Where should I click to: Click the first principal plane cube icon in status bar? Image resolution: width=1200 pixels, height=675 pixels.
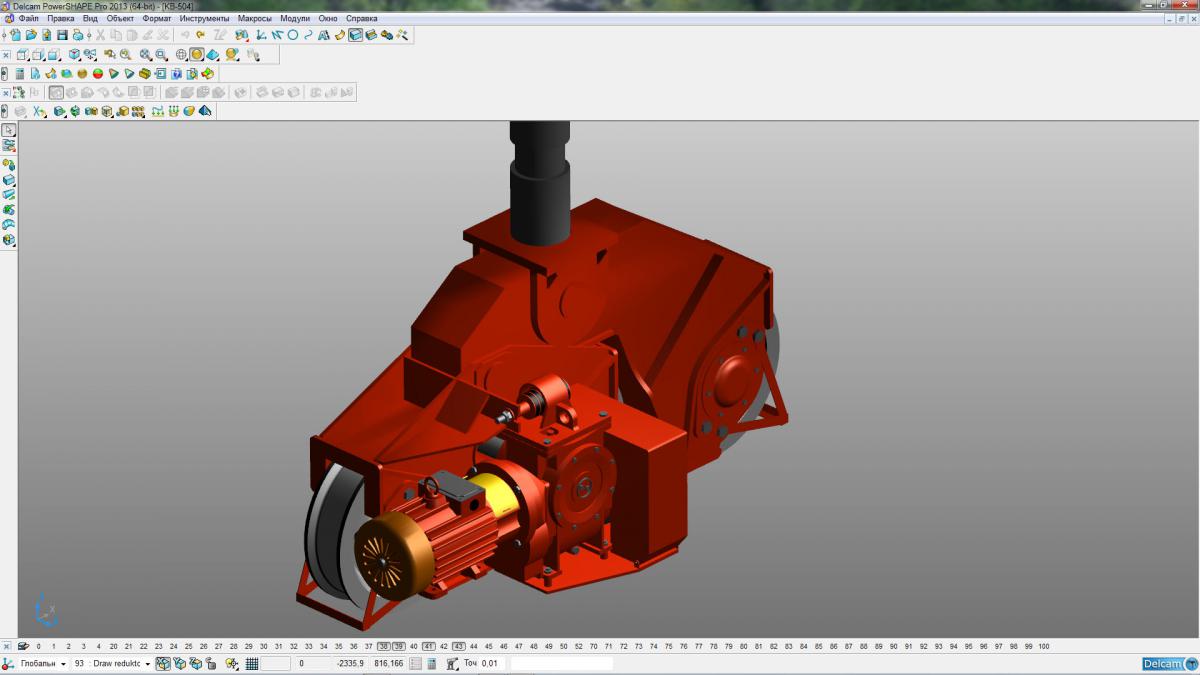point(163,664)
